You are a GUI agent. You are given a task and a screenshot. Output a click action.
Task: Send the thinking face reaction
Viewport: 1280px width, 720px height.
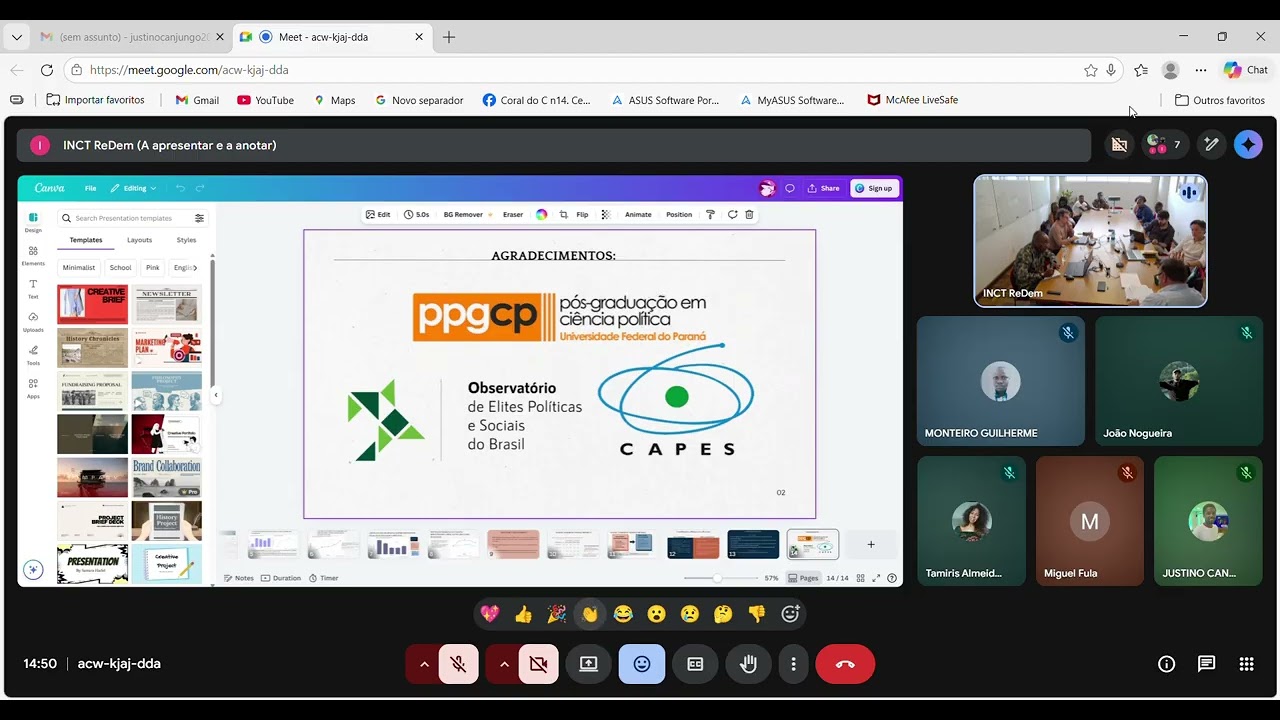pyautogui.click(x=723, y=614)
